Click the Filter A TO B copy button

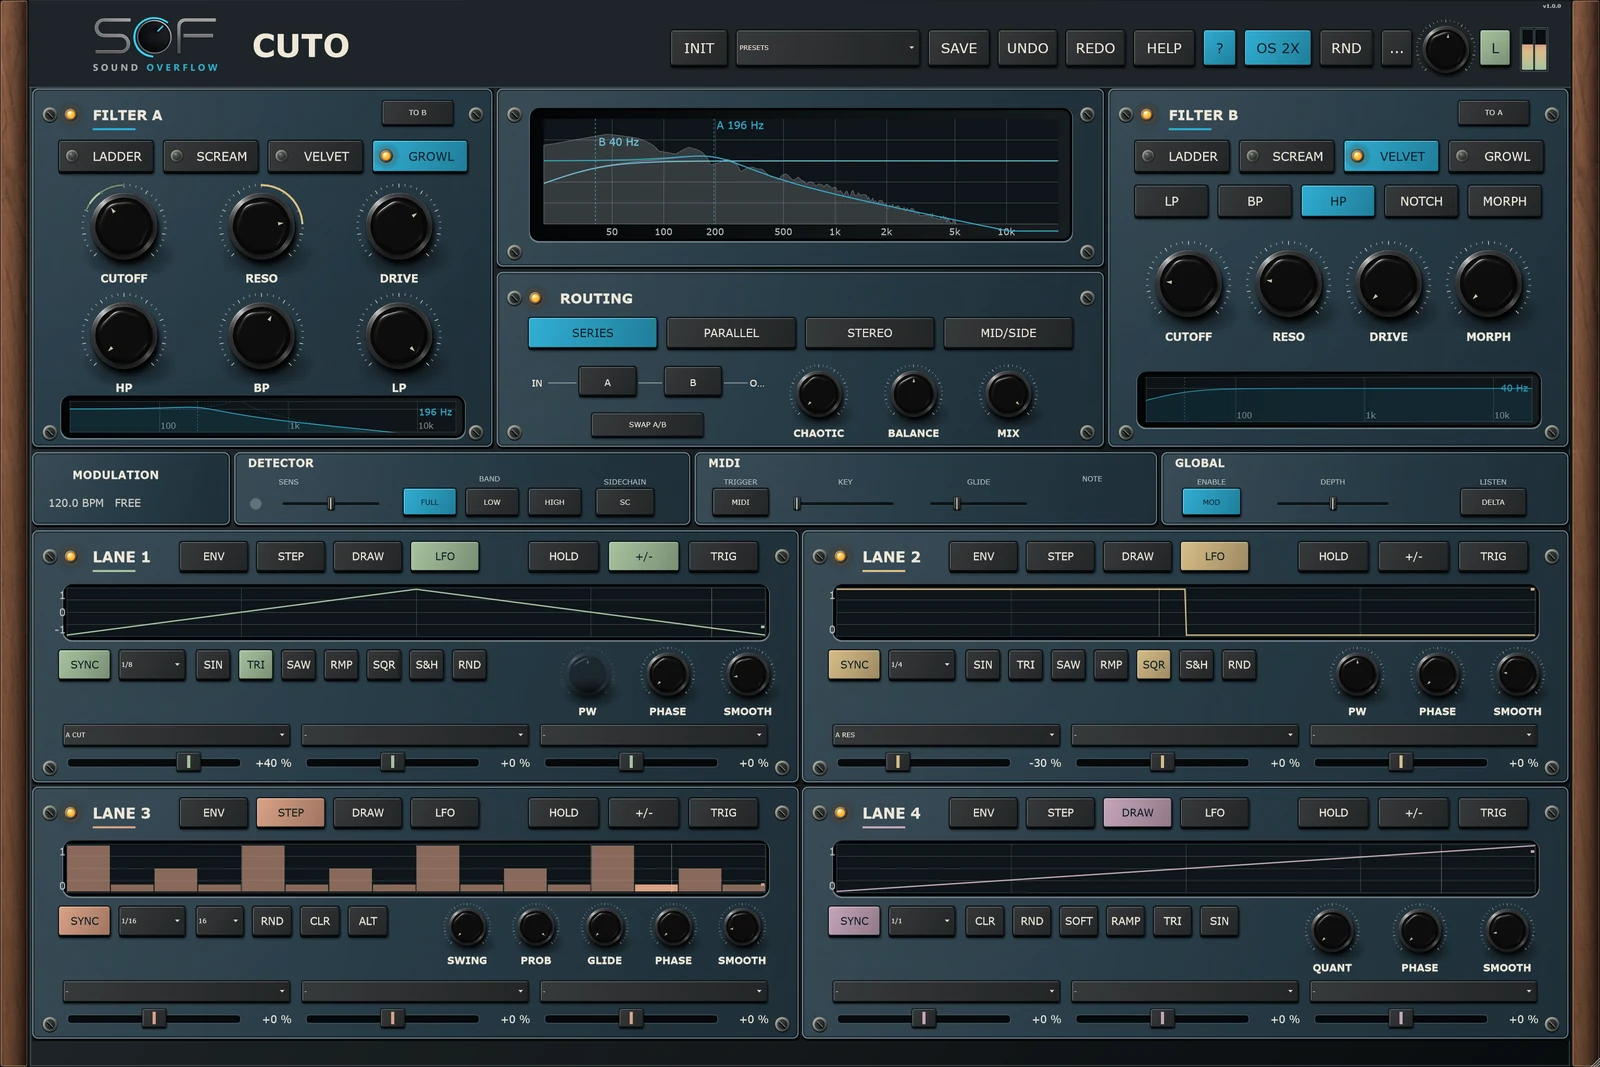point(418,113)
